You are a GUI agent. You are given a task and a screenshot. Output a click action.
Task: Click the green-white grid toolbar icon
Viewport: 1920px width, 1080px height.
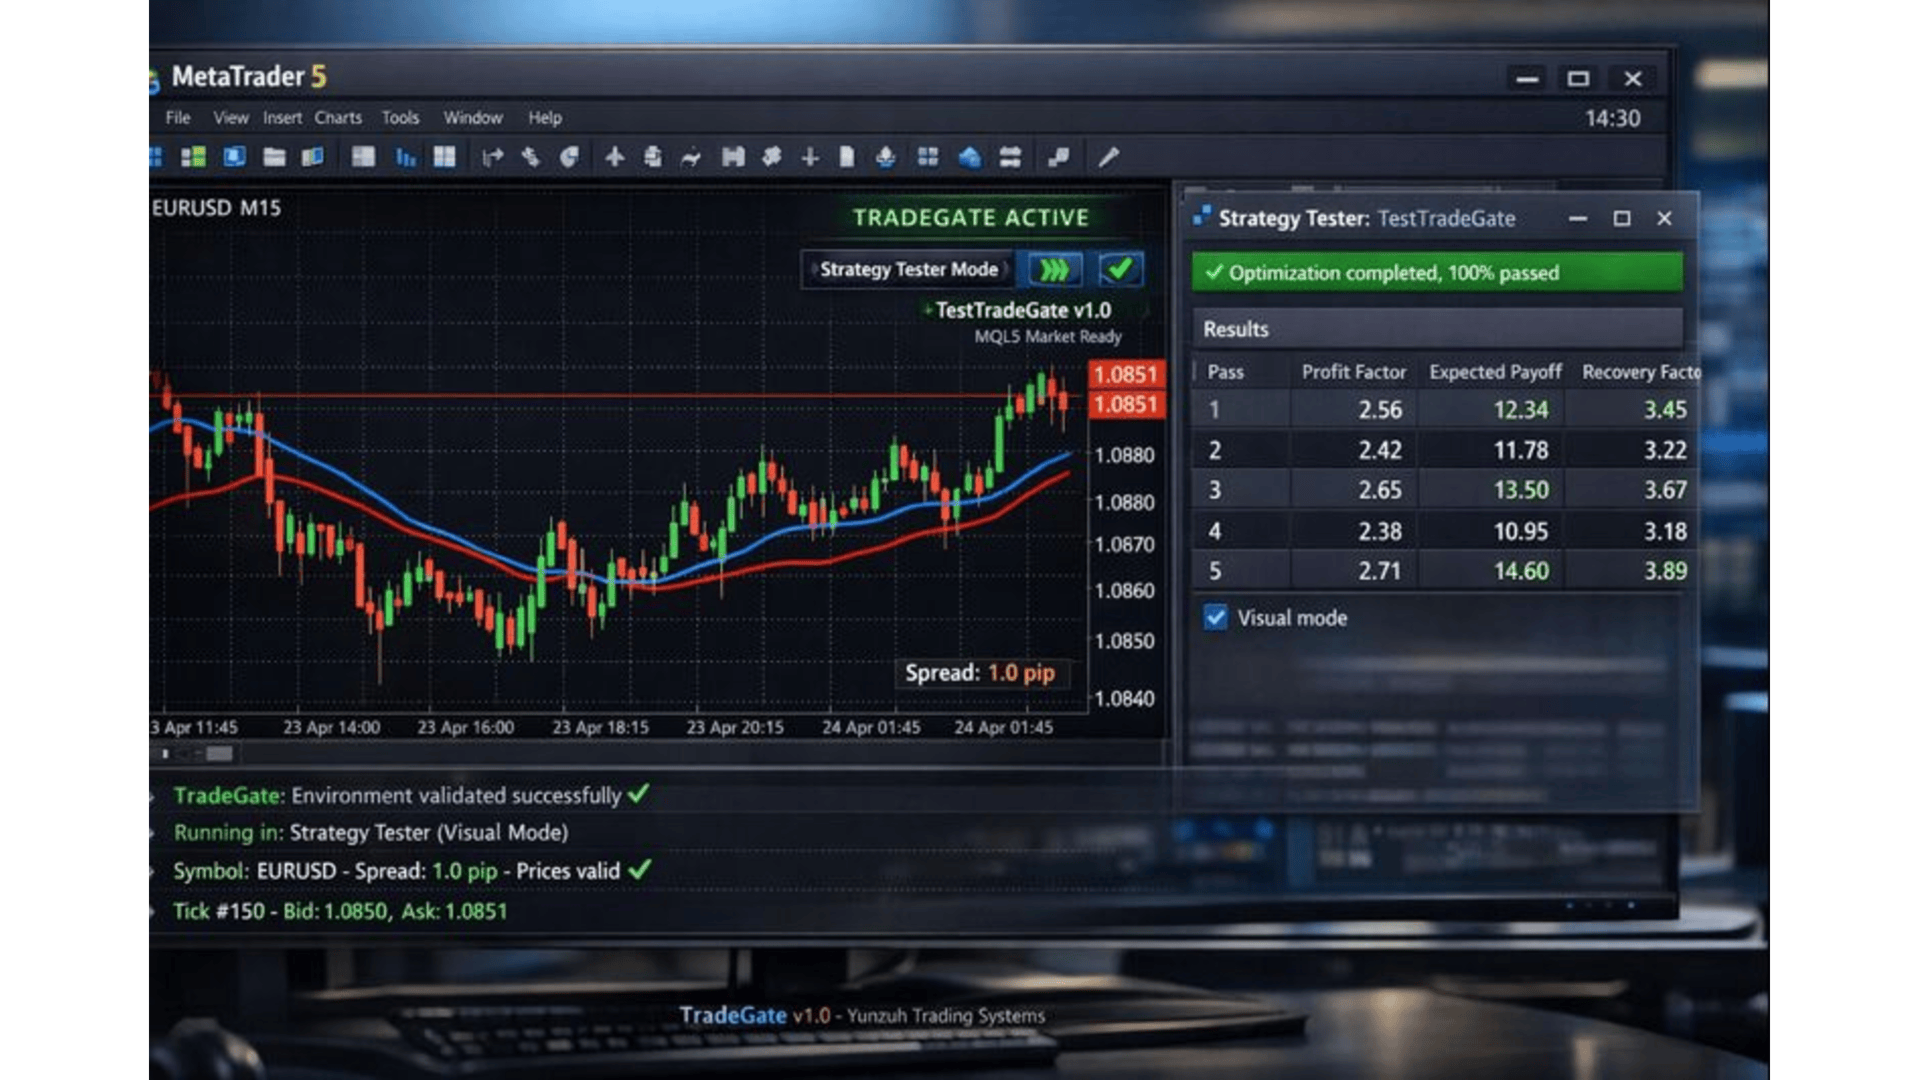click(193, 157)
